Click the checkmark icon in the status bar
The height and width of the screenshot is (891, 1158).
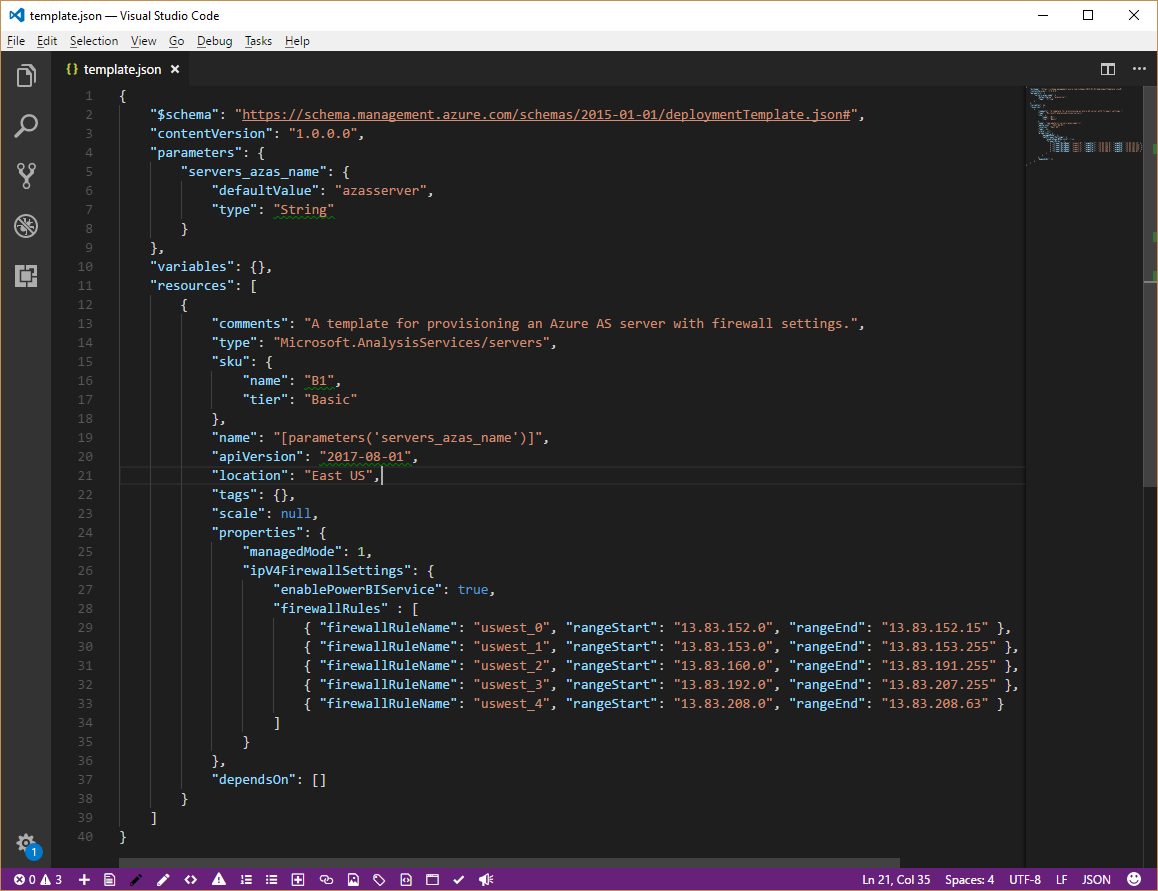click(458, 879)
